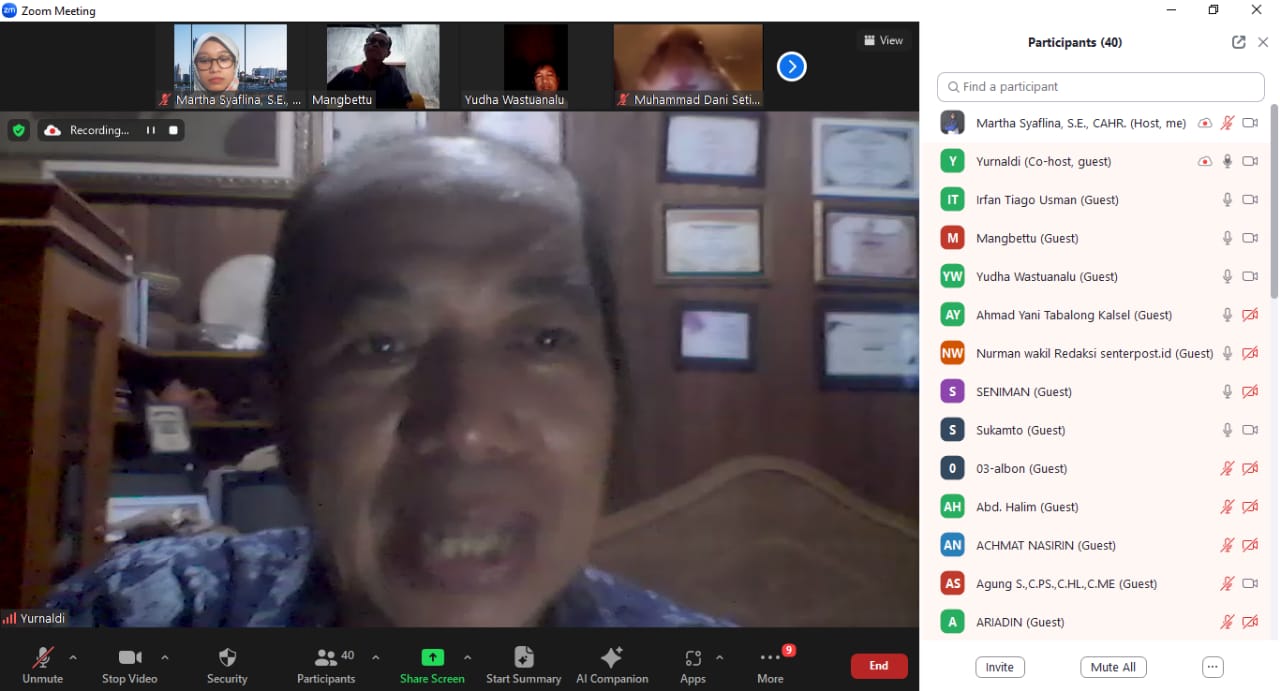Click Yurnaldi's microphone icon in list
This screenshot has width=1280, height=691.
coord(1227,161)
